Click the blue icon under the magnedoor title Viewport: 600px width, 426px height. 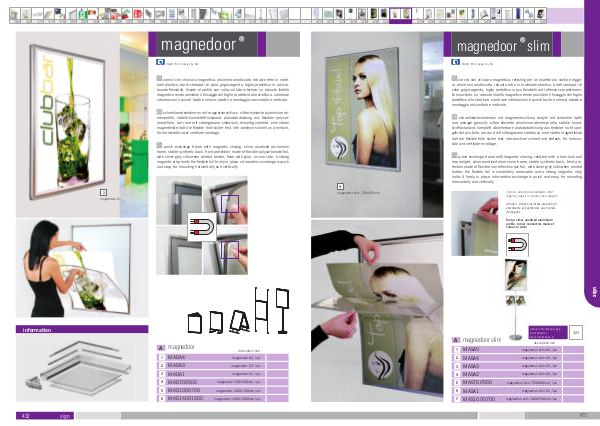click(x=160, y=62)
